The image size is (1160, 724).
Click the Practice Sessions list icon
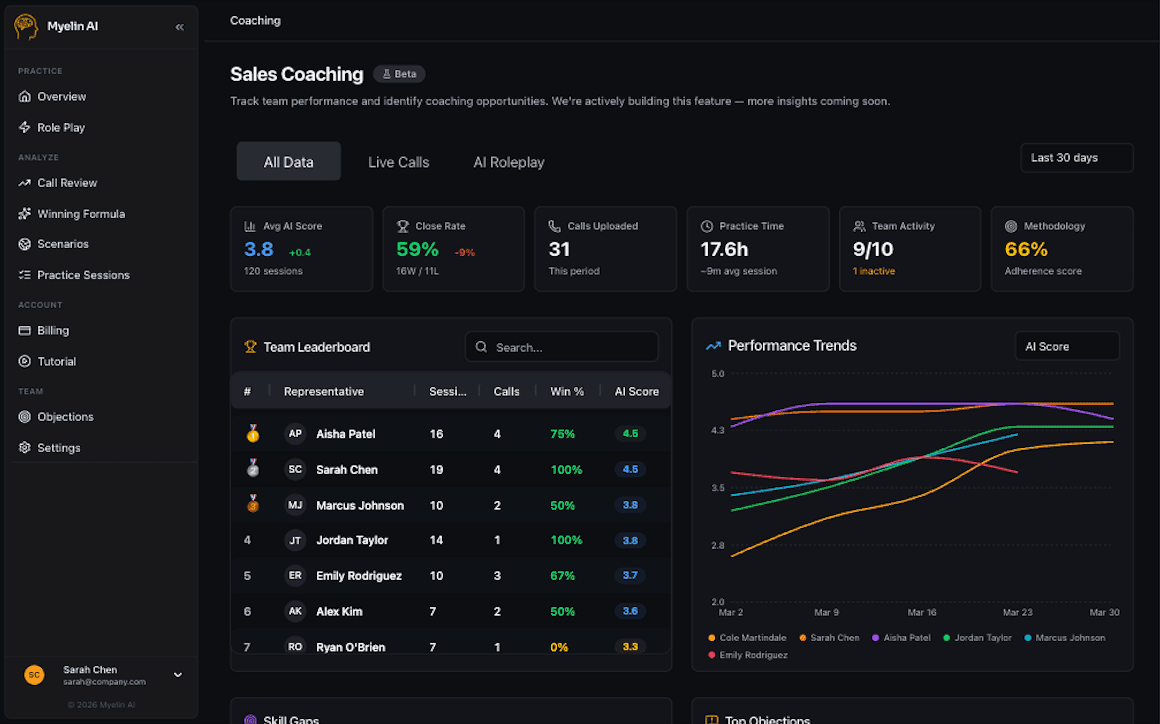point(24,275)
